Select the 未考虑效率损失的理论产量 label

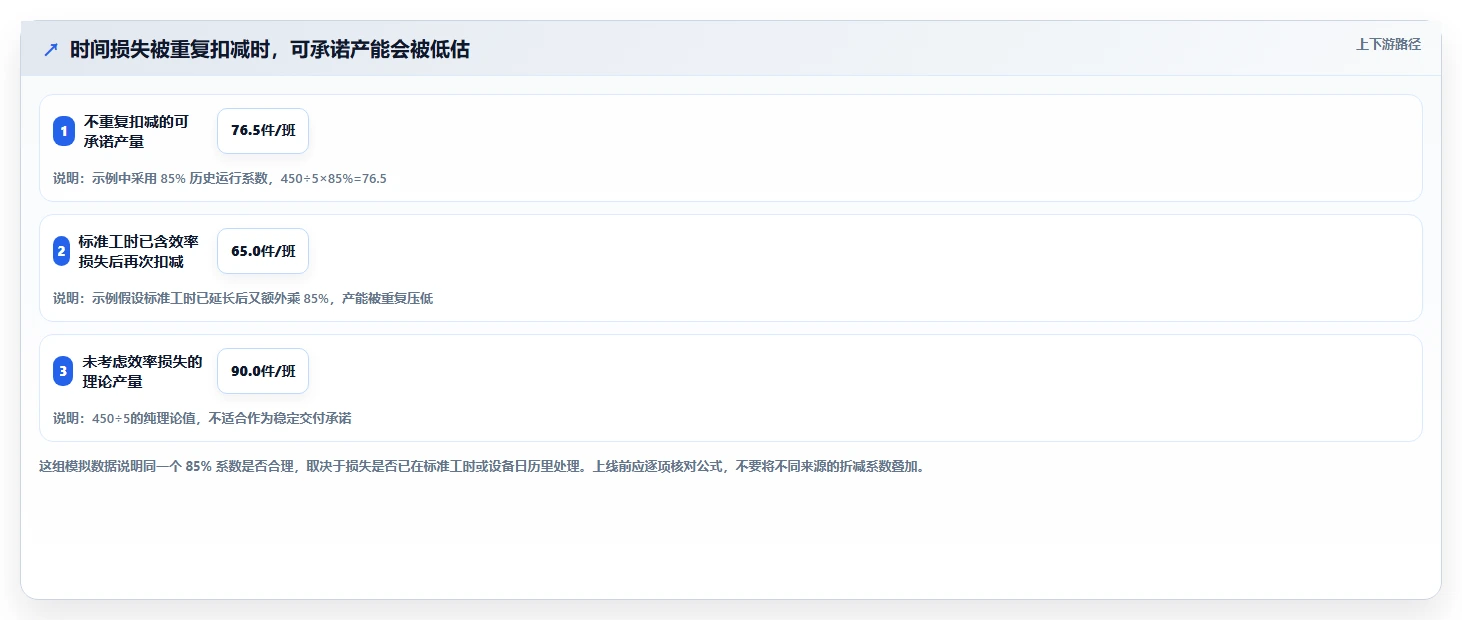click(143, 371)
